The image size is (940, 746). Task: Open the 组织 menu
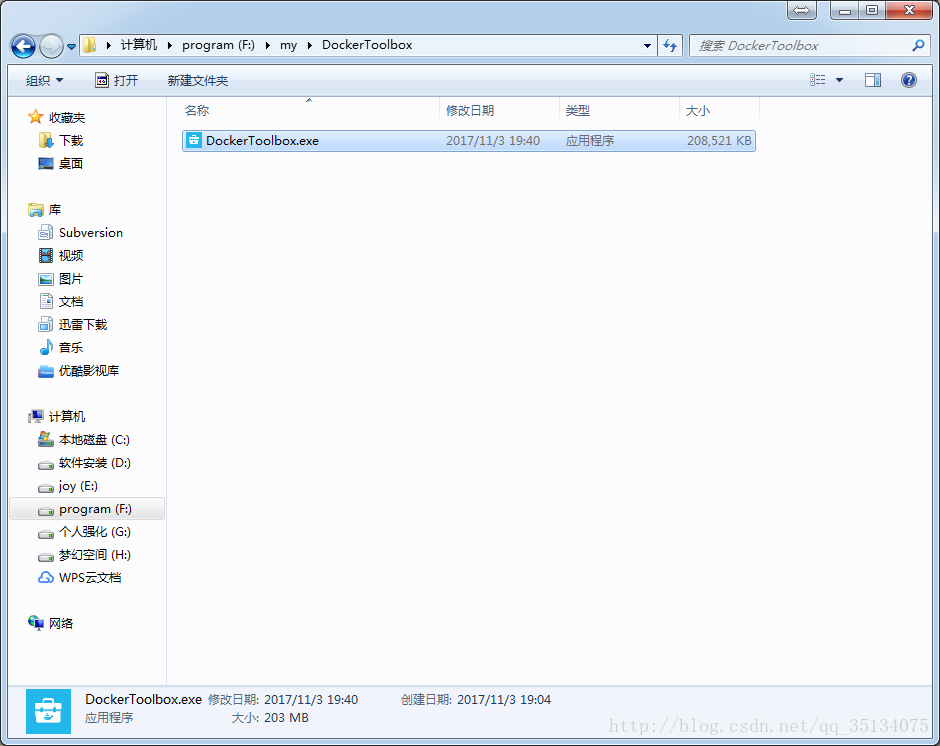click(44, 80)
